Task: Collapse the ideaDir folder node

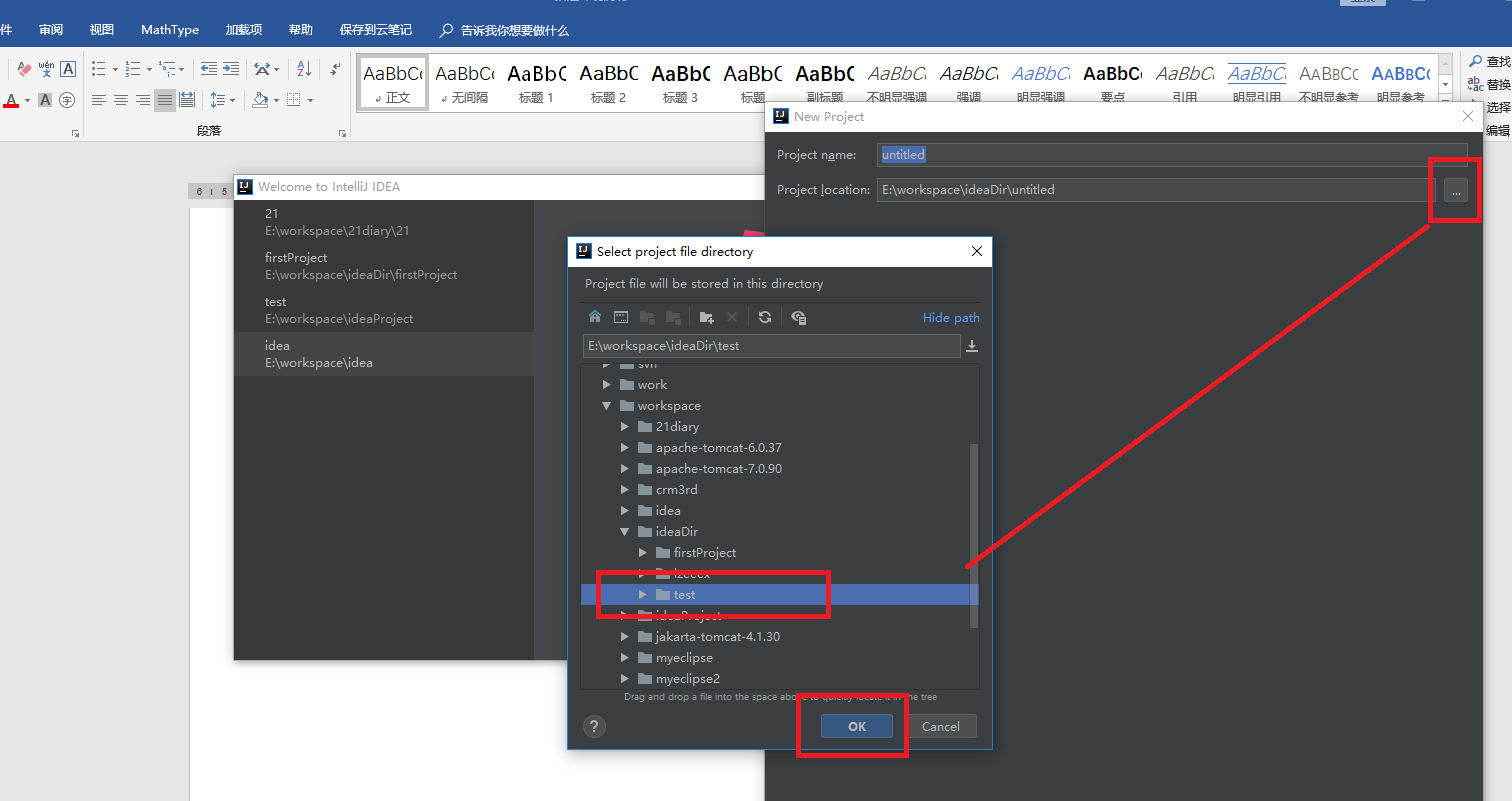Action: (x=624, y=532)
